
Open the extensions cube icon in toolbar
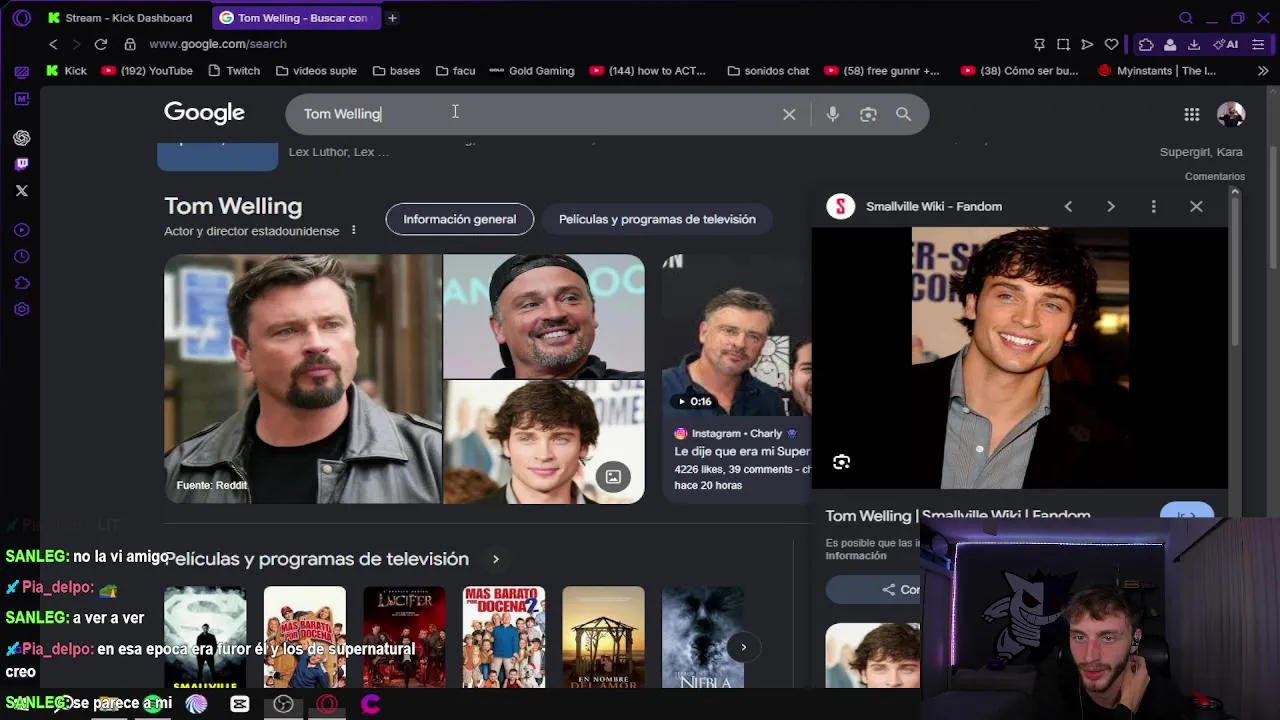pos(1146,44)
